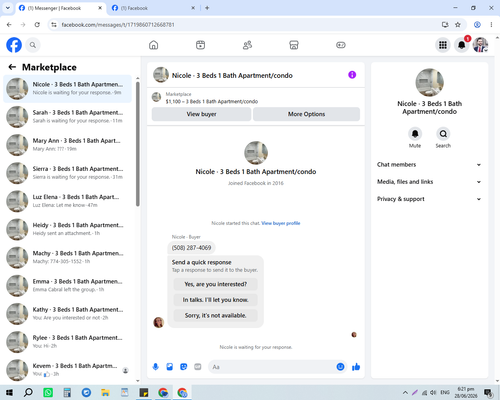Attach a photo using the image icon
The height and width of the screenshot is (400, 500).
tap(170, 367)
